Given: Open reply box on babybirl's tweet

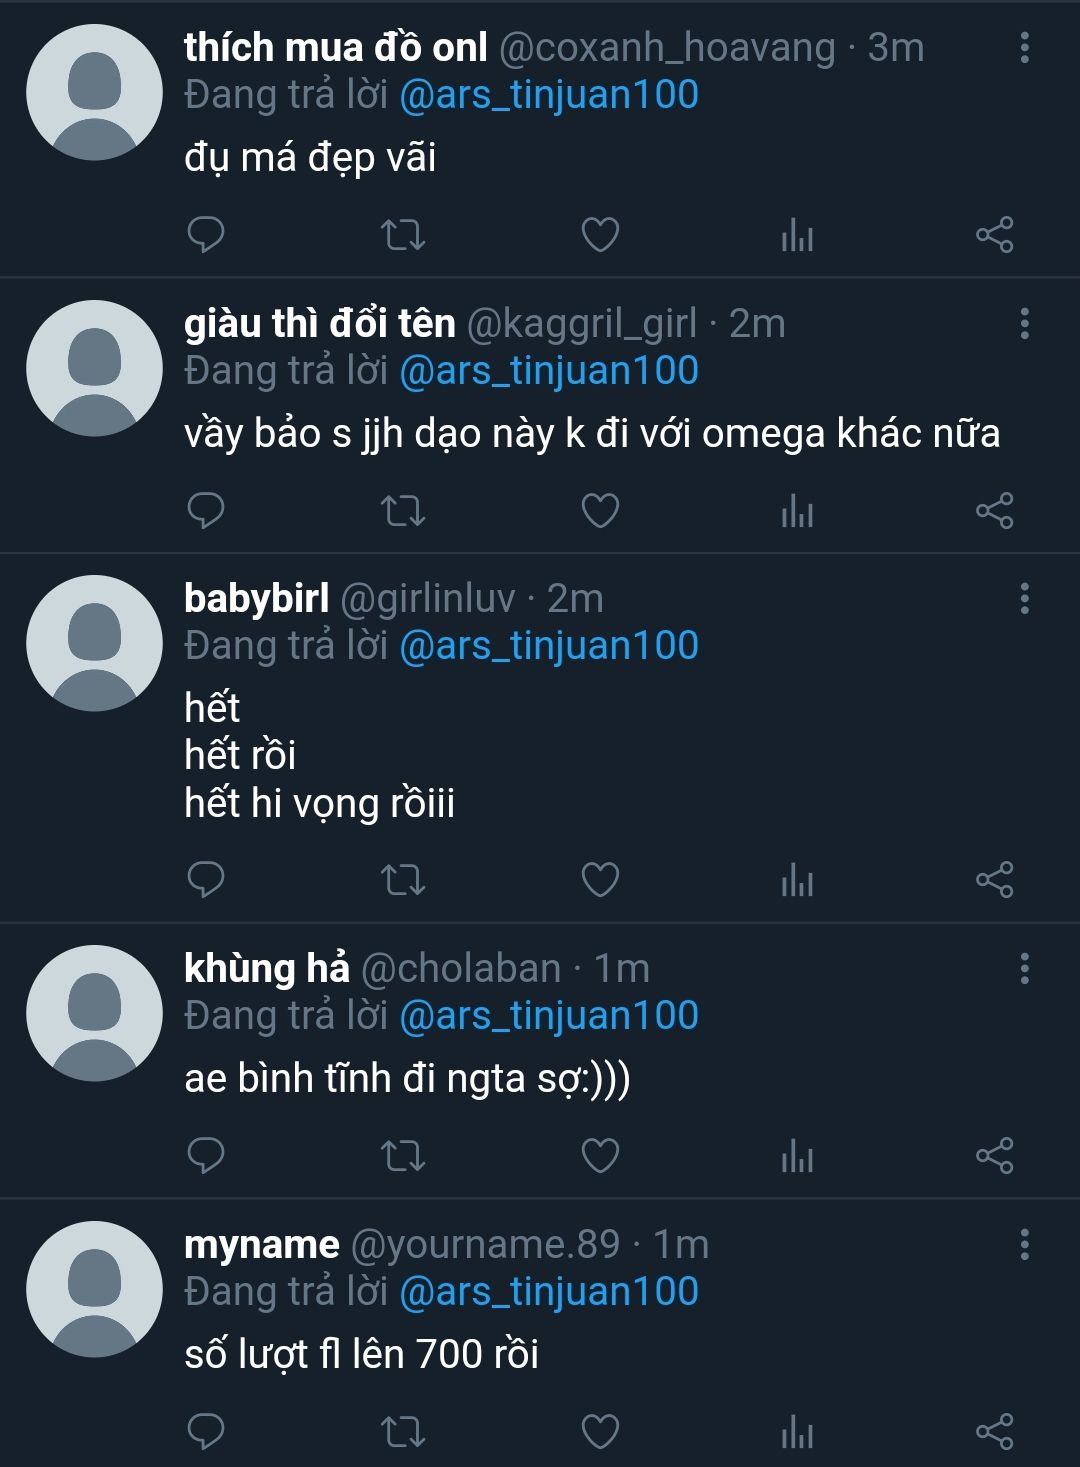Looking at the screenshot, I should (206, 880).
